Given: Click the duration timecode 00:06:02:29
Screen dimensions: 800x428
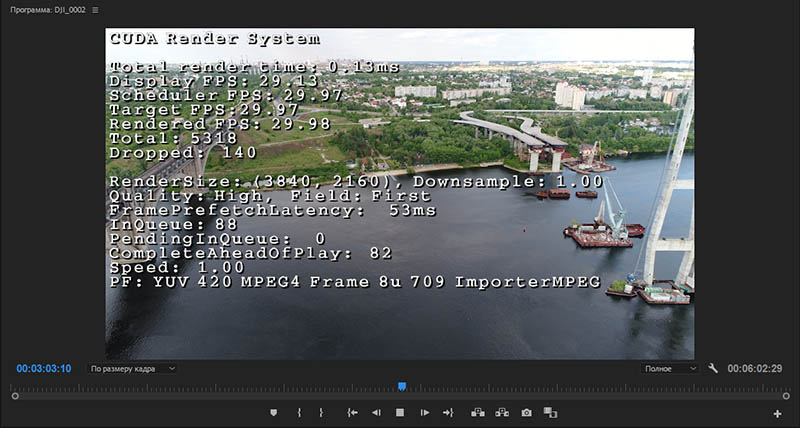Looking at the screenshot, I should (x=755, y=369).
